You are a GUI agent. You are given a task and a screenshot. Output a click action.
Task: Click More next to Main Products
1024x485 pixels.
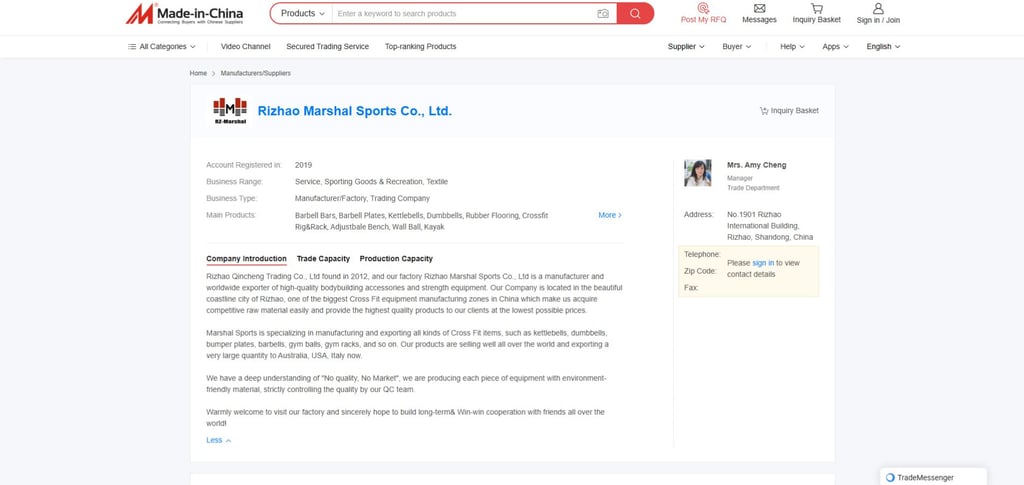coord(610,215)
